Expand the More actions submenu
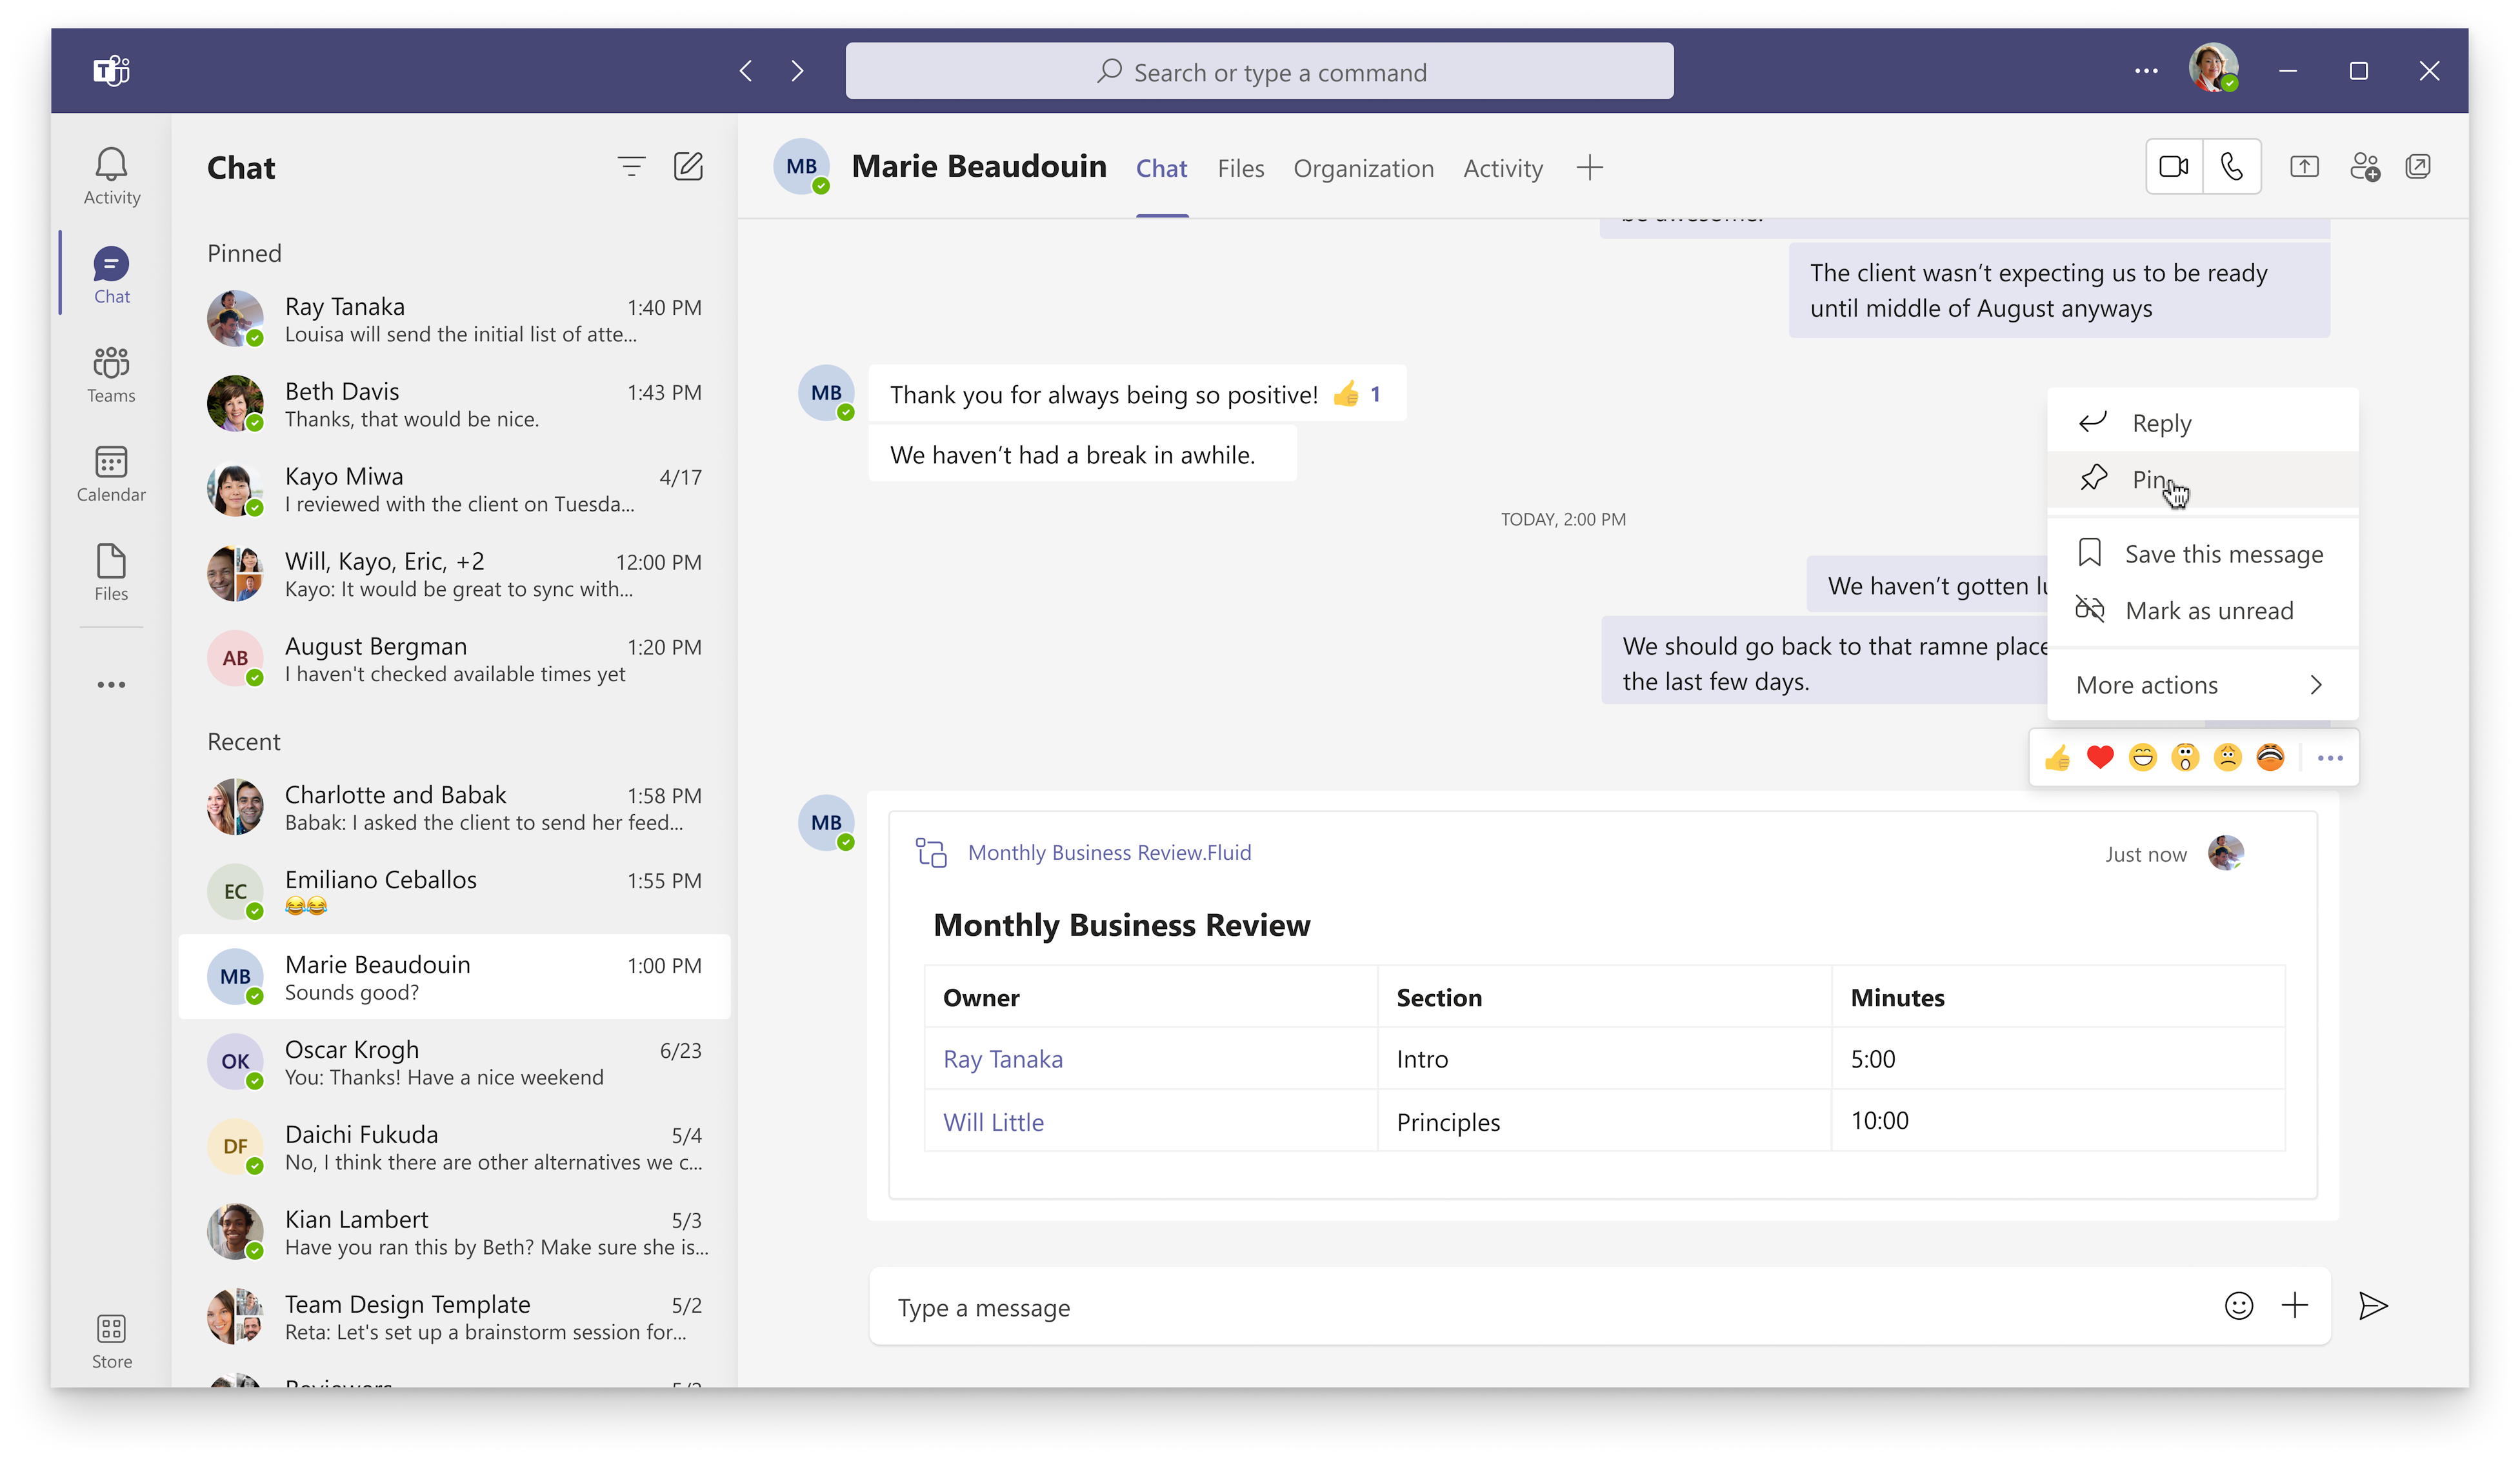 pos(2202,685)
